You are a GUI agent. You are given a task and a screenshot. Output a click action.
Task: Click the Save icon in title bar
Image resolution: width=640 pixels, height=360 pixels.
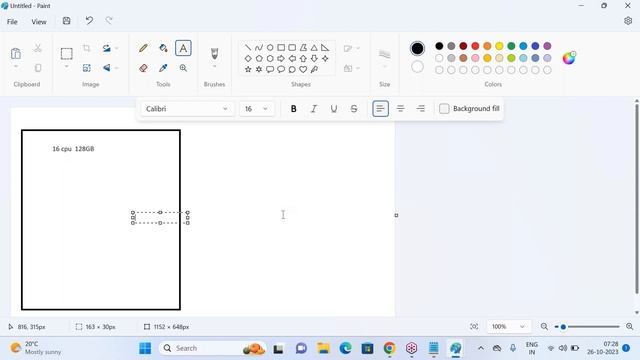click(67, 21)
